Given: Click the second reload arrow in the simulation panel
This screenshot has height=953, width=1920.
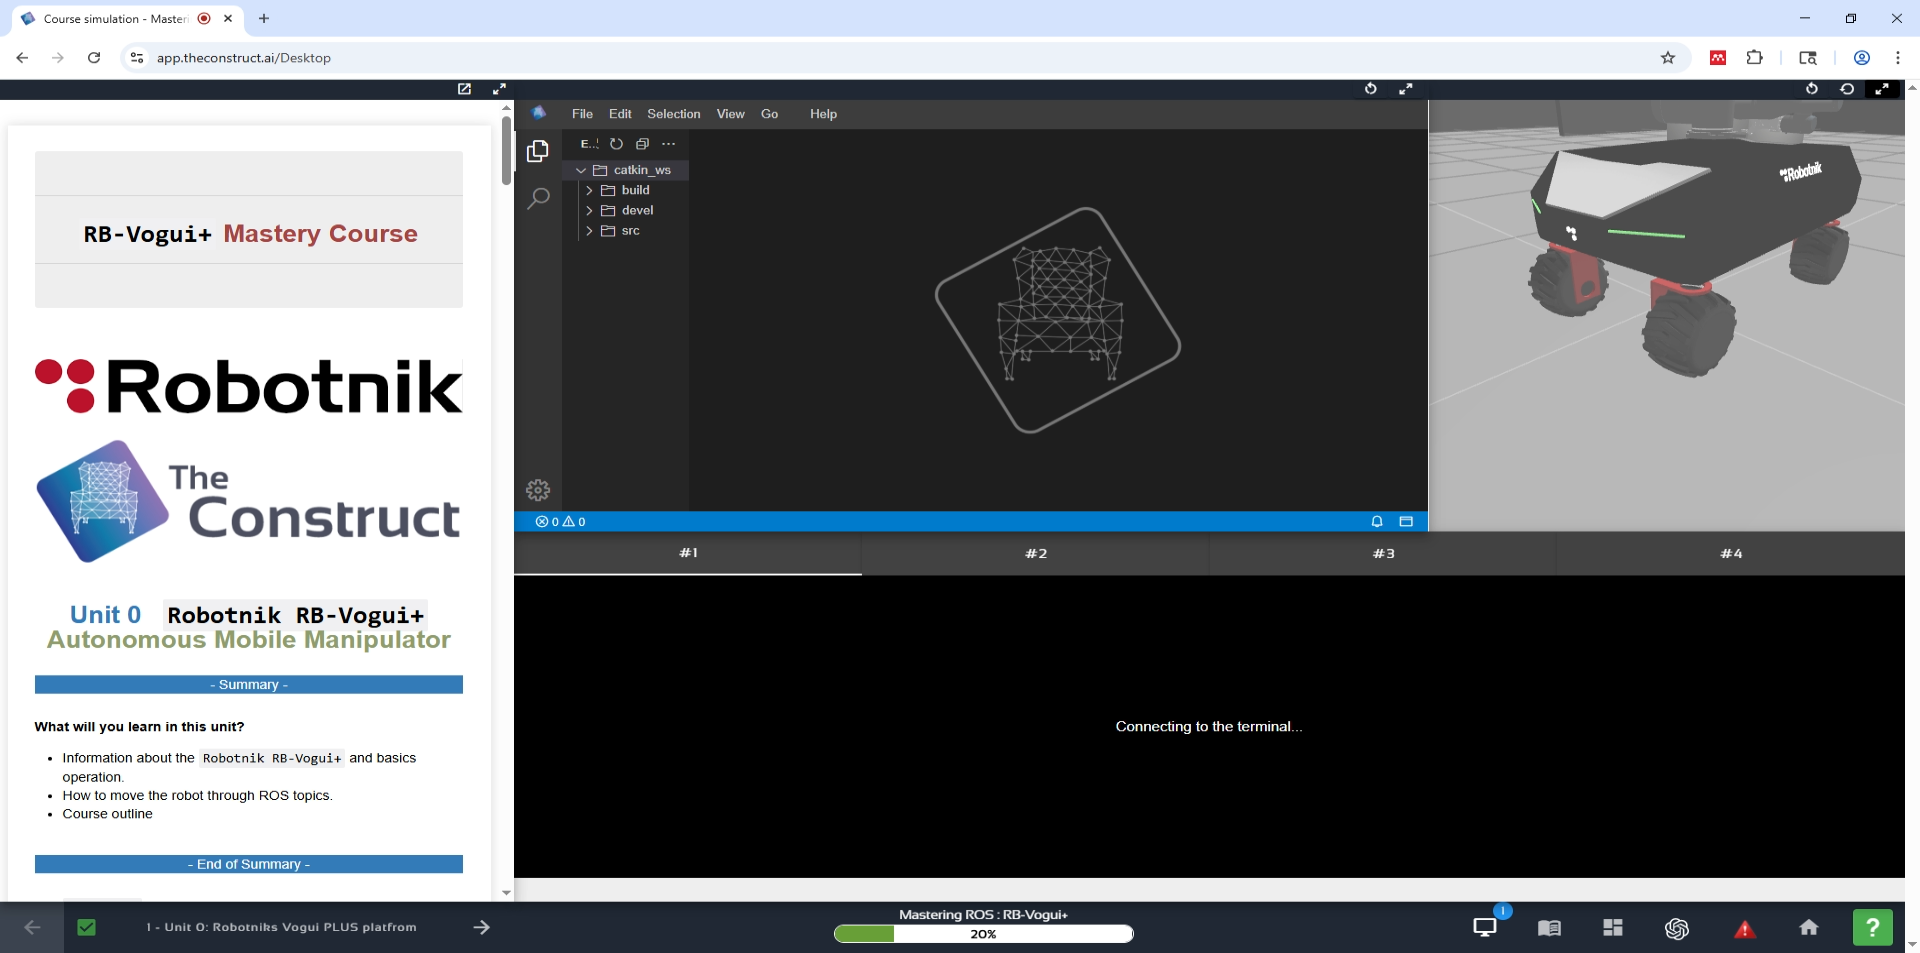Looking at the screenshot, I should click(1847, 89).
